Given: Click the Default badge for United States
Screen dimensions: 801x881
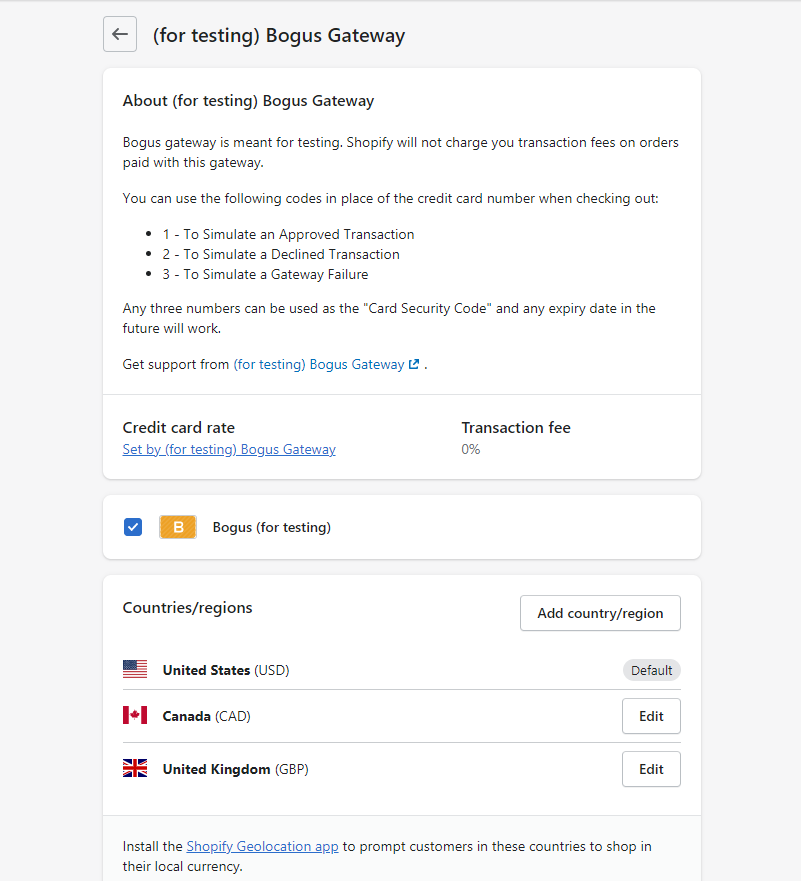Looking at the screenshot, I should click(652, 670).
